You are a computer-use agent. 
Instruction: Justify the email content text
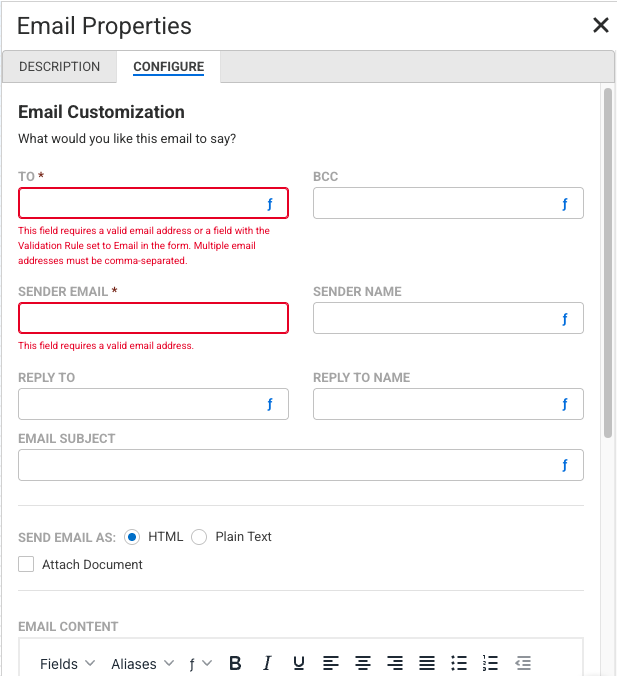click(x=427, y=663)
